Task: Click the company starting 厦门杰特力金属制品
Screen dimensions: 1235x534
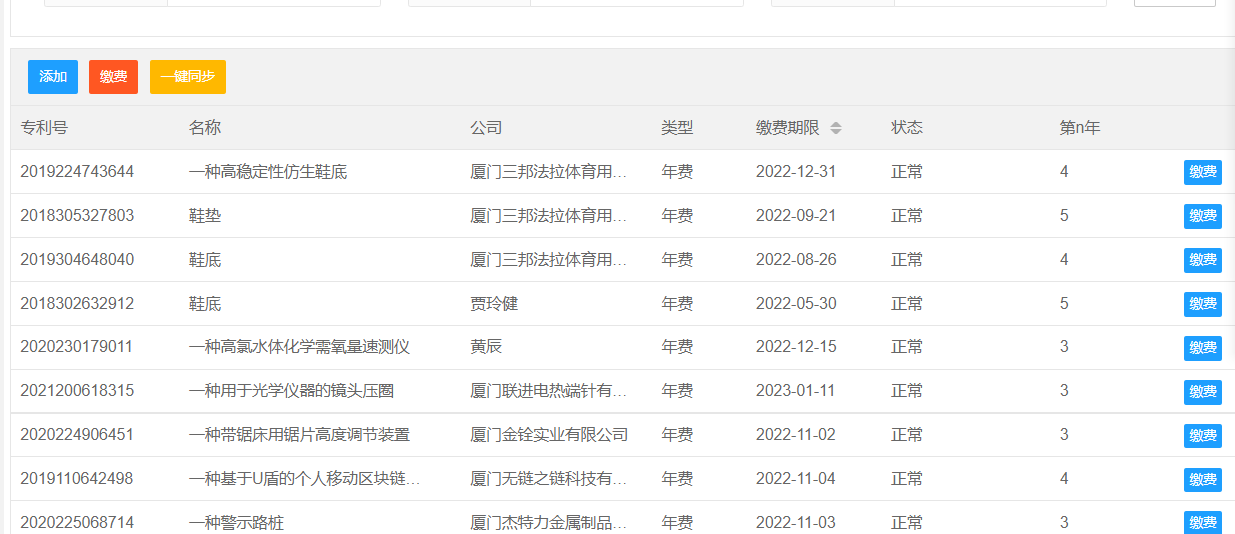Action: tap(549, 523)
